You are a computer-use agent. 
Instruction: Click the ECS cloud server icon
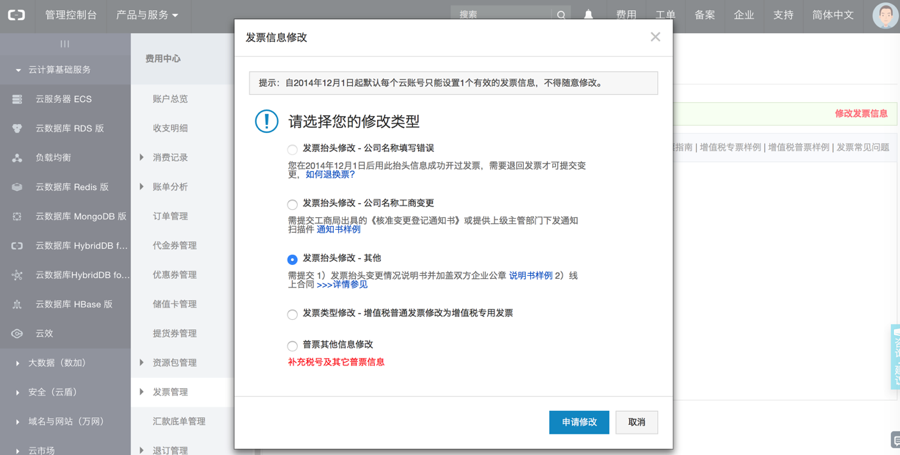point(17,99)
